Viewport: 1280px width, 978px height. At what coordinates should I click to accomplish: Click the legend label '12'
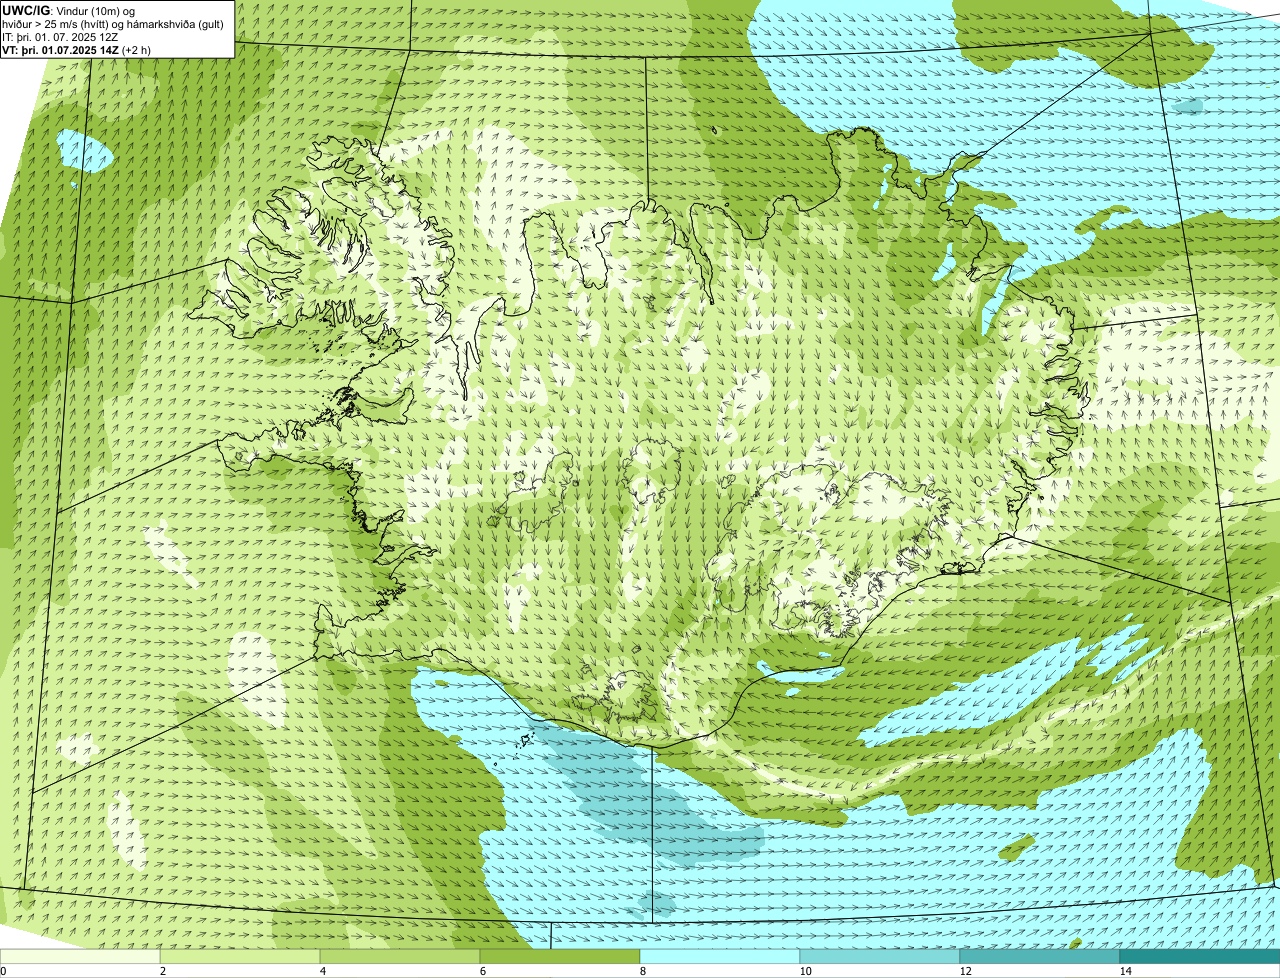tap(965, 971)
